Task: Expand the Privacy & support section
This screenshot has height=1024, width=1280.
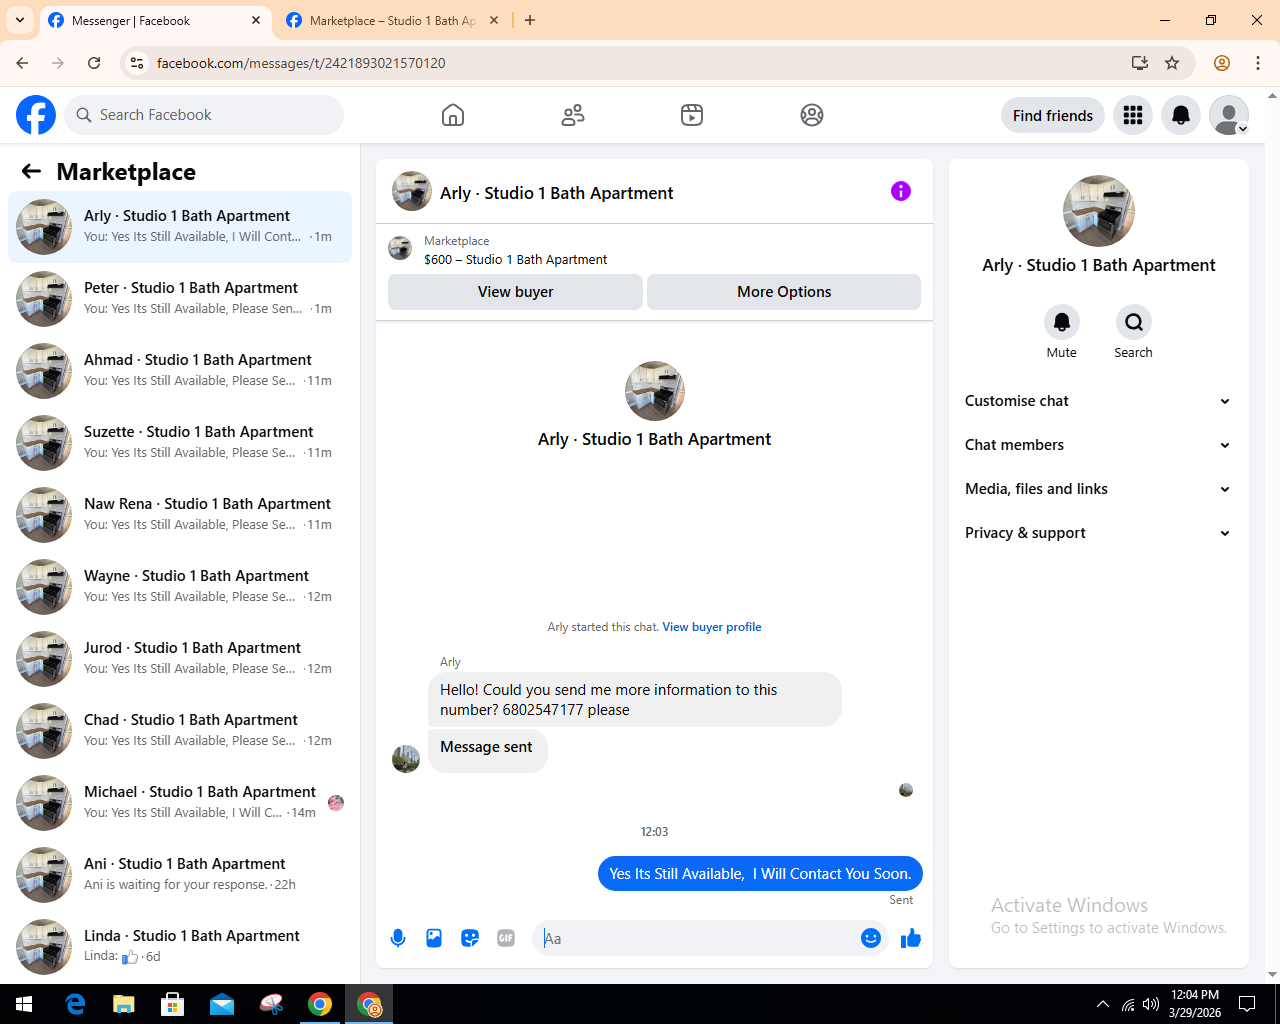Action: point(1099,533)
